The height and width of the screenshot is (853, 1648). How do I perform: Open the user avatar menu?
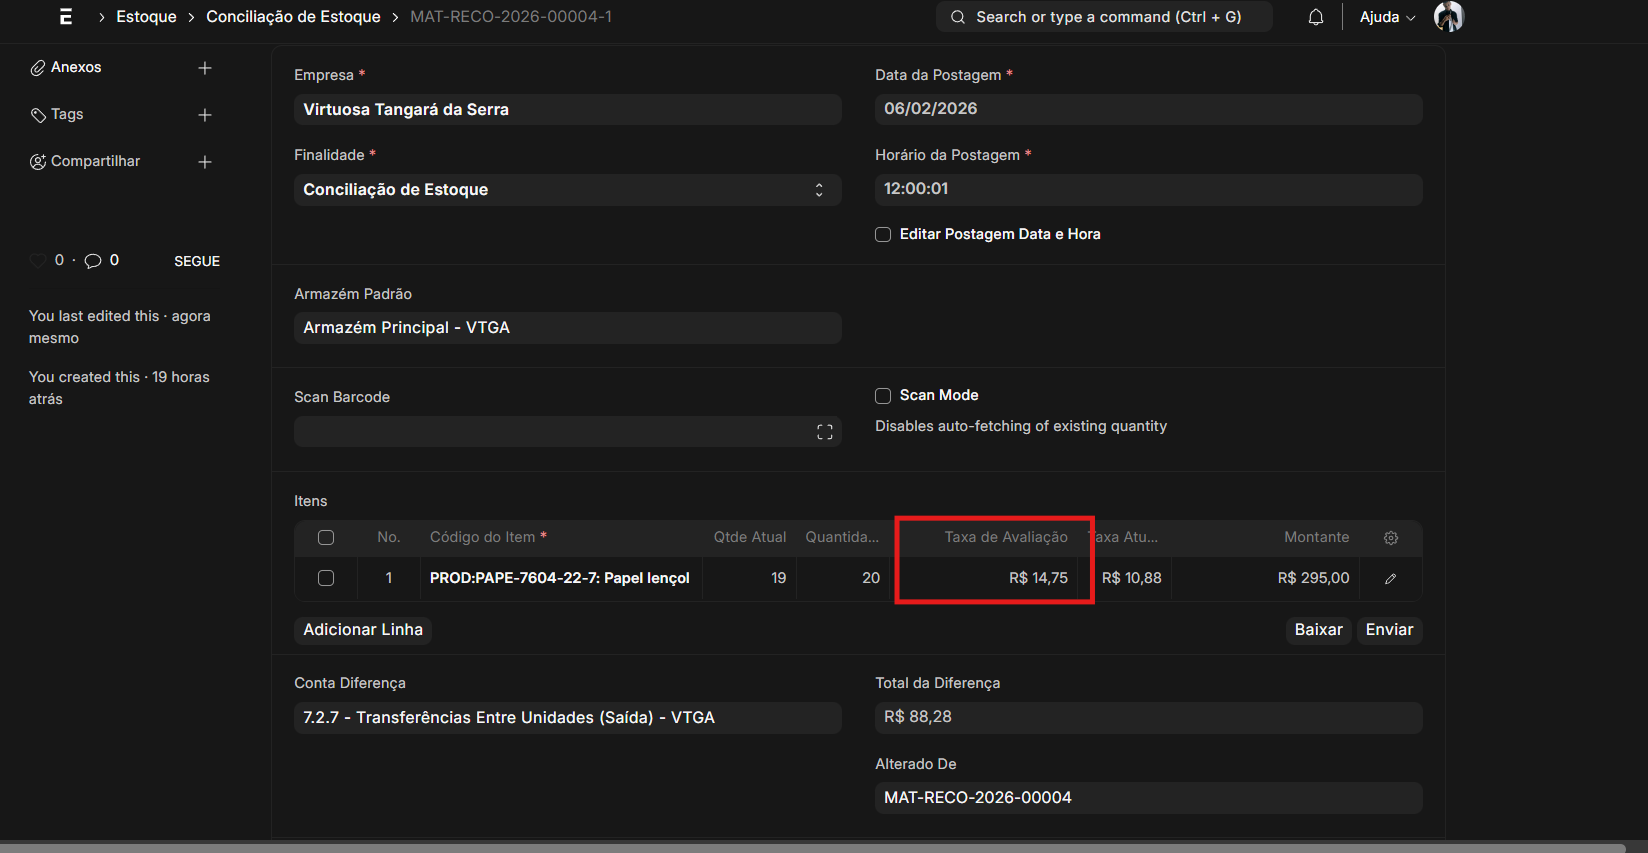(x=1448, y=17)
